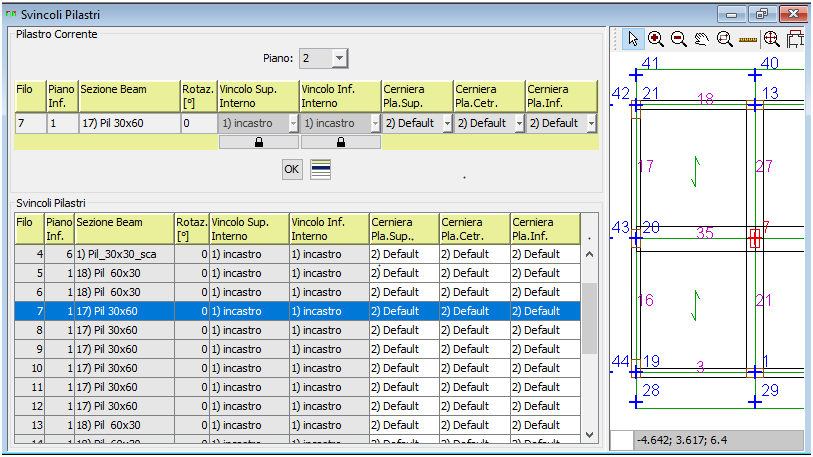
Task: Expand Cerniera Pla.Sup. Default dropdown
Action: [446, 124]
